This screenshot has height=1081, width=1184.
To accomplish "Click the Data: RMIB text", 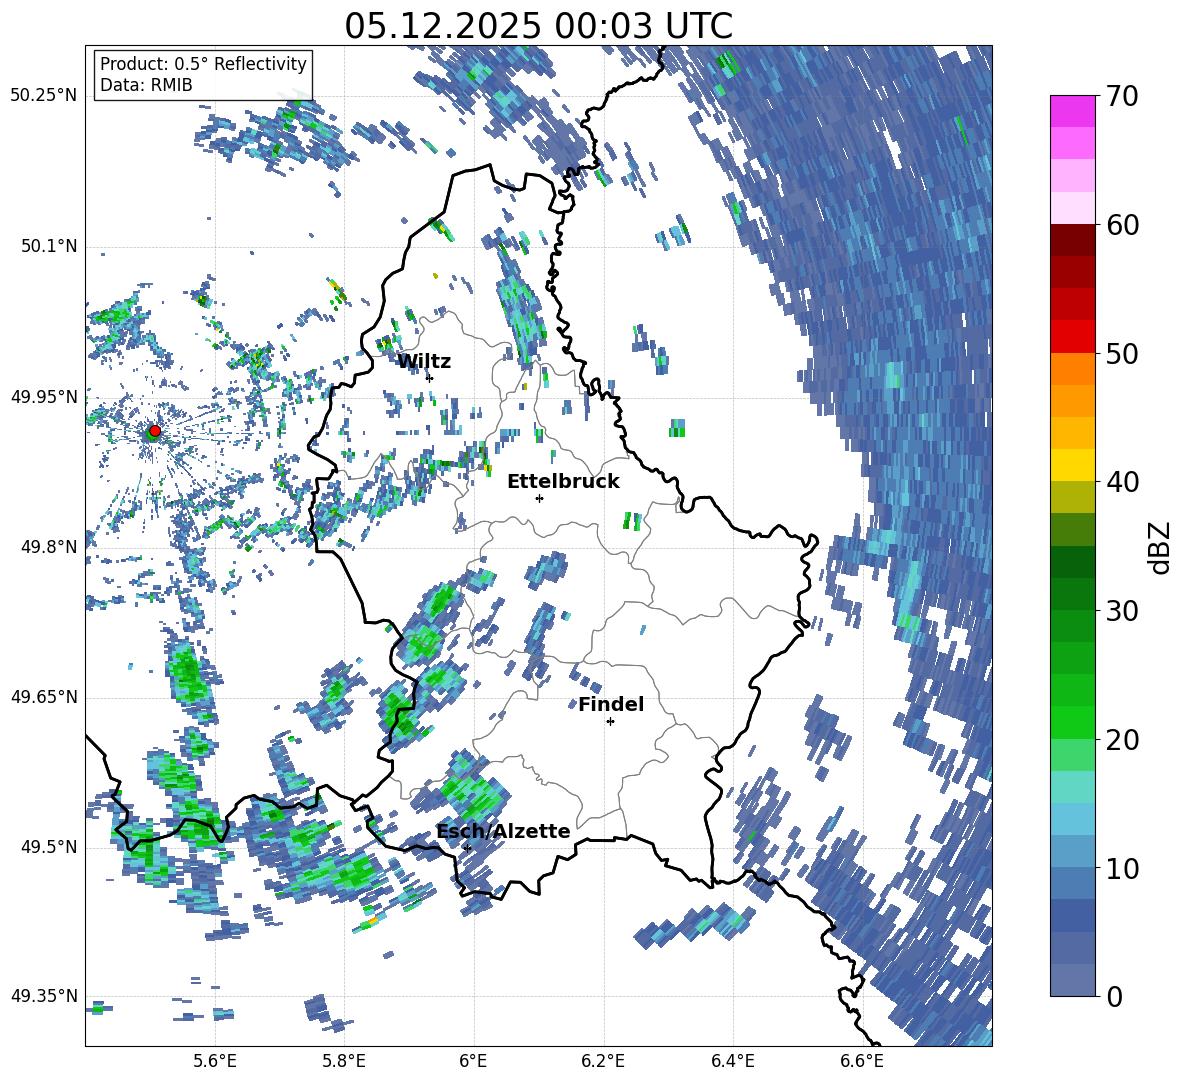I will tap(146, 85).
